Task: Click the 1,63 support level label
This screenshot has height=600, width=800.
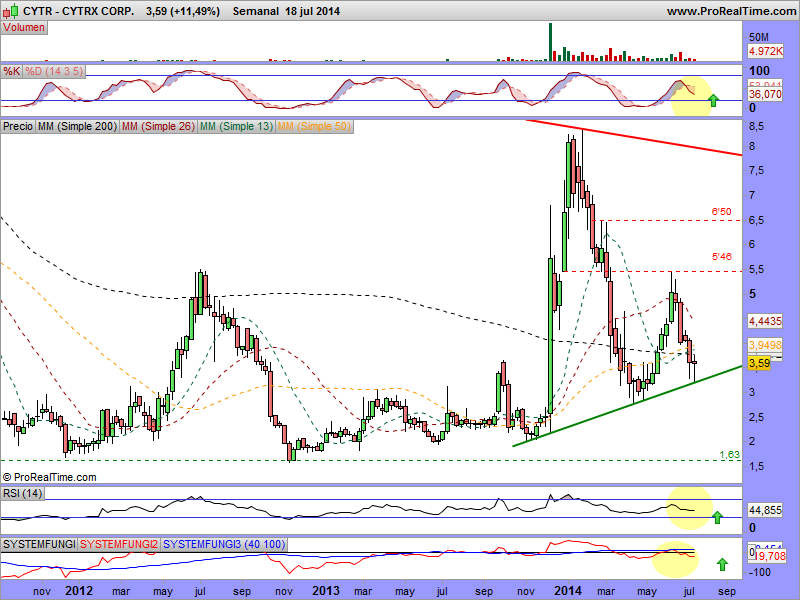Action: pyautogui.click(x=730, y=454)
